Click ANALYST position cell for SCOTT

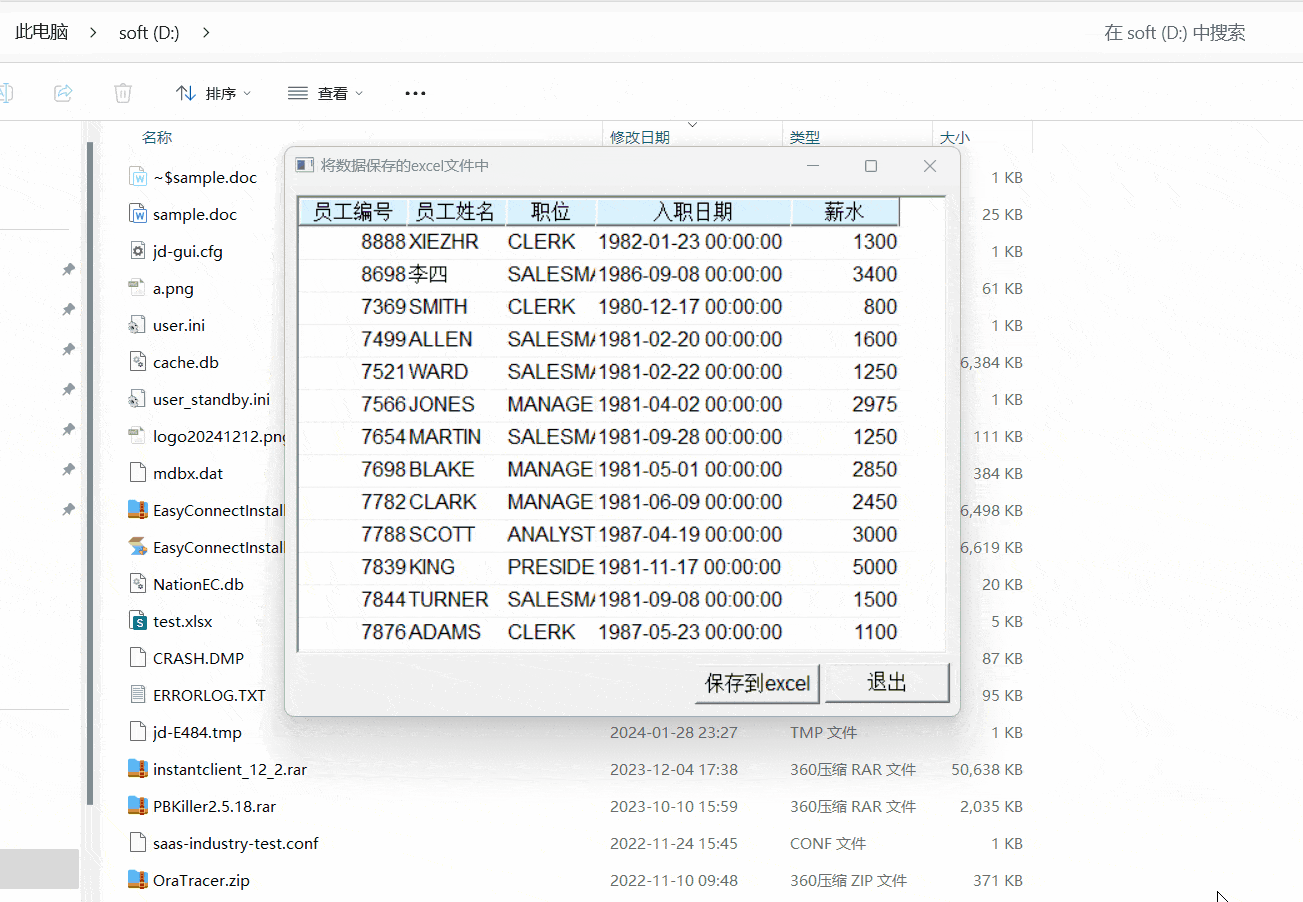(551, 534)
